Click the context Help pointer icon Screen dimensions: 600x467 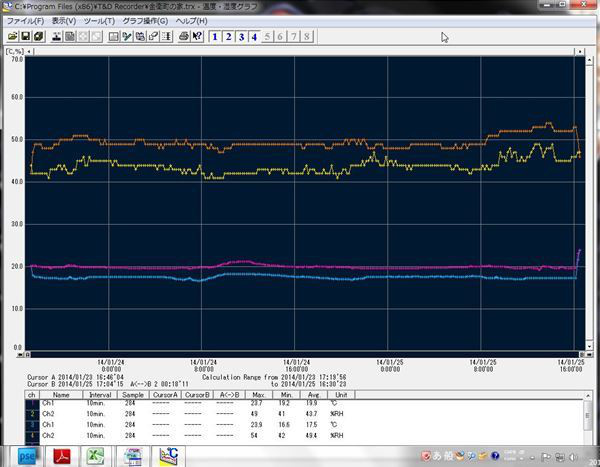coord(197,36)
